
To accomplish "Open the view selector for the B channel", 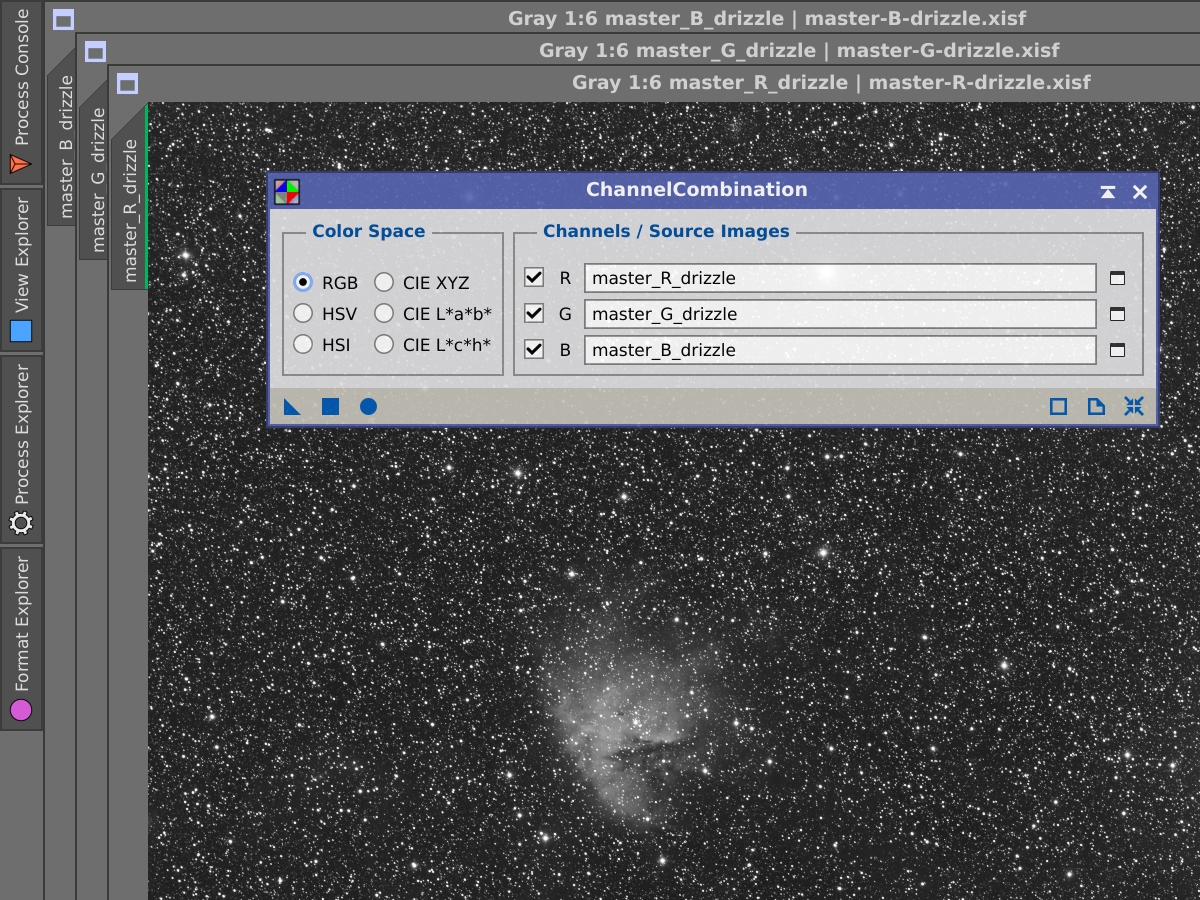I will 1118,350.
